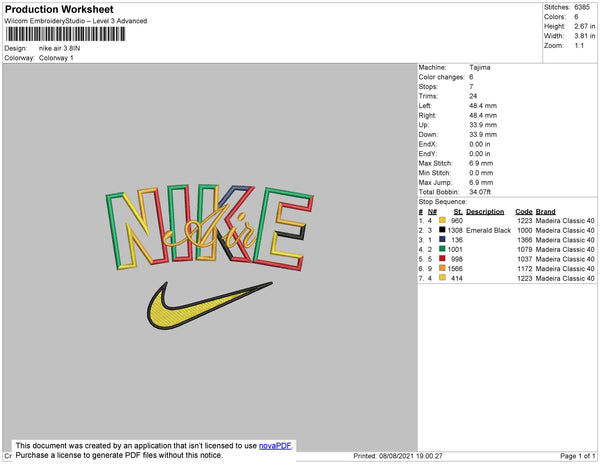Open the novaPDF hyperlink
The width and height of the screenshot is (600, 464).
[275, 446]
